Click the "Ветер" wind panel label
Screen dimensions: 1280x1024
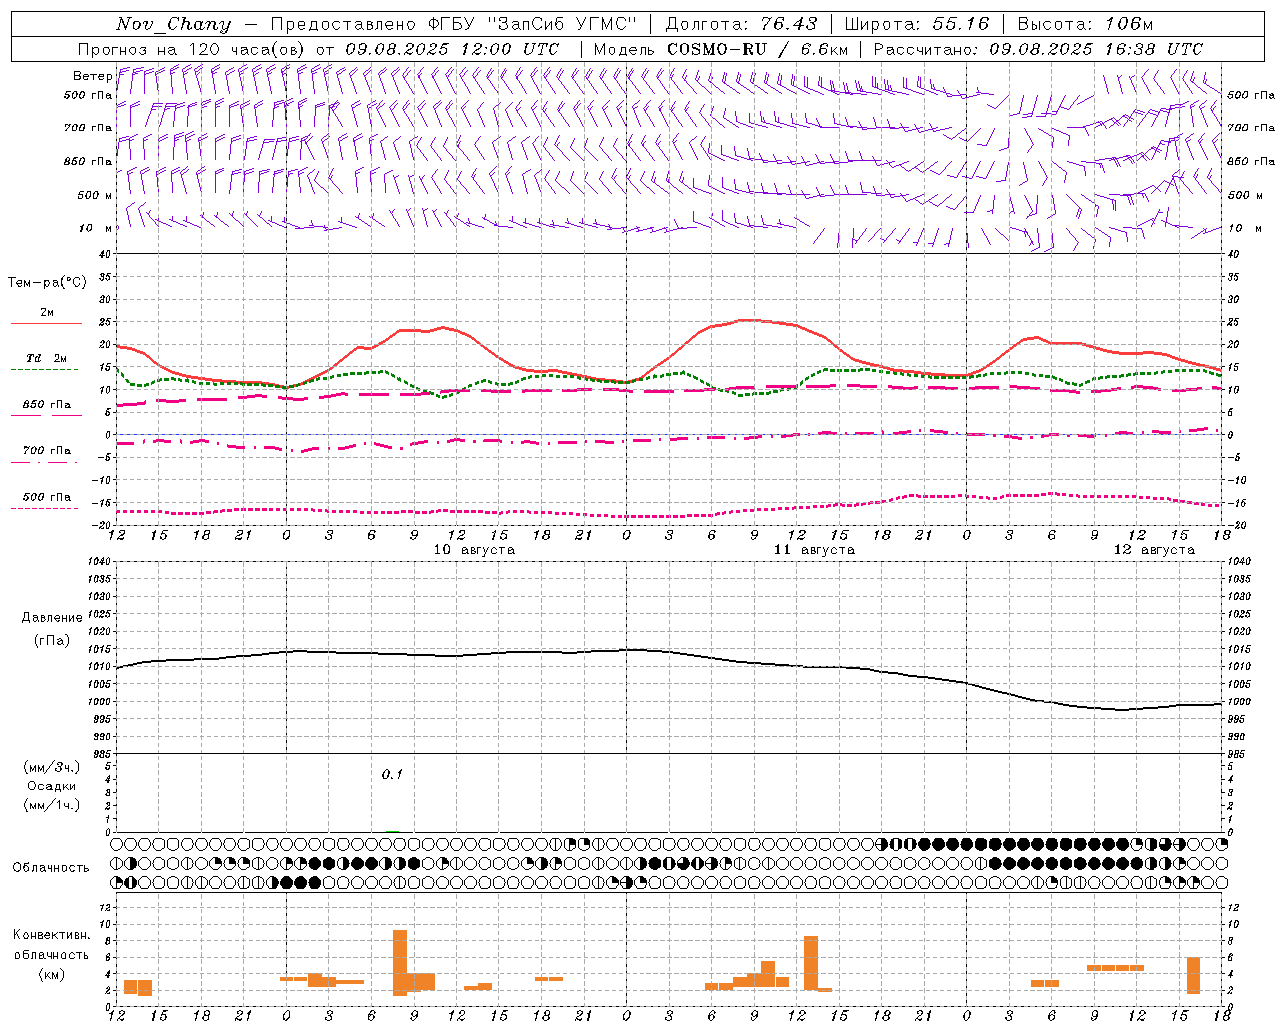click(x=92, y=76)
